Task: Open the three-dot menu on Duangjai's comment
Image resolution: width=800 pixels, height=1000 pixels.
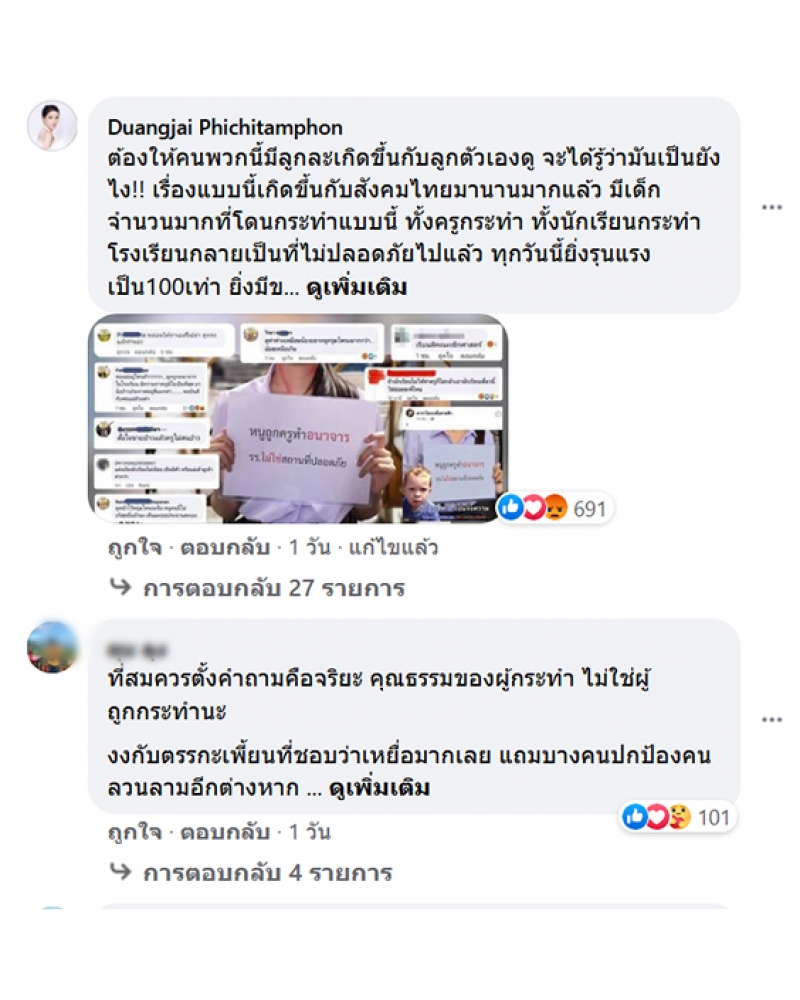Action: coord(771,207)
